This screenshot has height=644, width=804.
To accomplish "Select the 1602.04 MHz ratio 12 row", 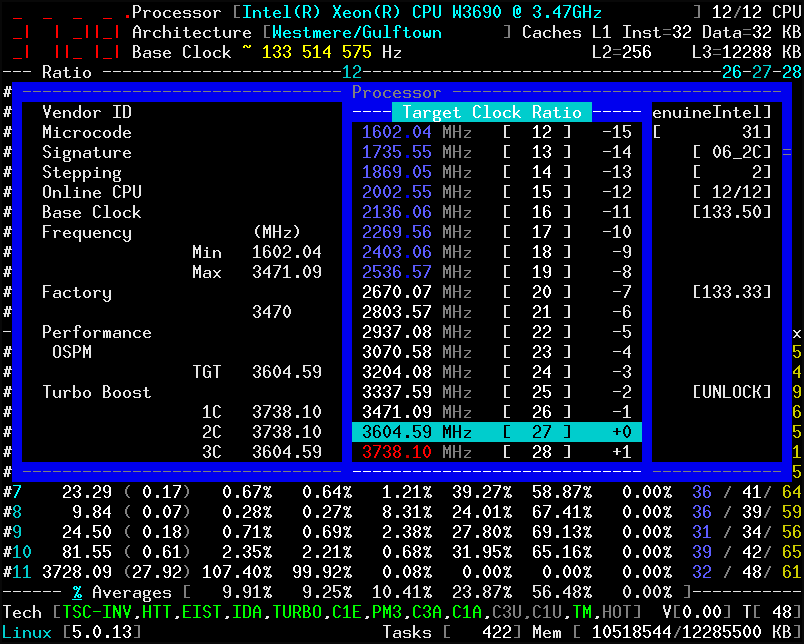I will [496, 132].
